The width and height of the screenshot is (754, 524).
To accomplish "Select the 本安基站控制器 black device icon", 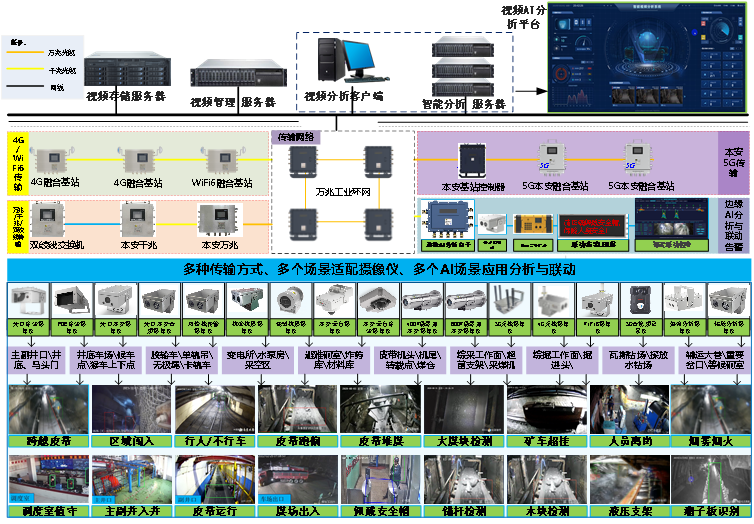I will tap(470, 161).
